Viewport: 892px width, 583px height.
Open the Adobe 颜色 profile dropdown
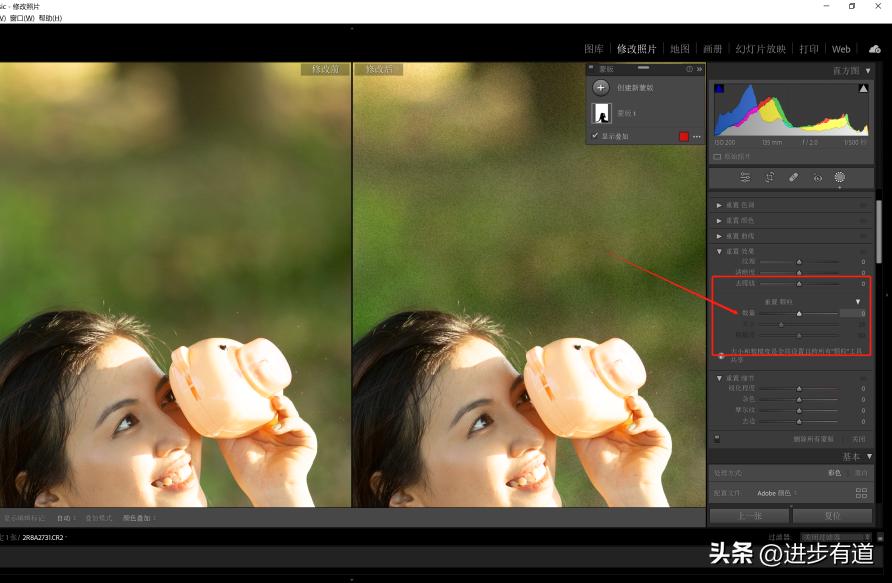(x=776, y=493)
